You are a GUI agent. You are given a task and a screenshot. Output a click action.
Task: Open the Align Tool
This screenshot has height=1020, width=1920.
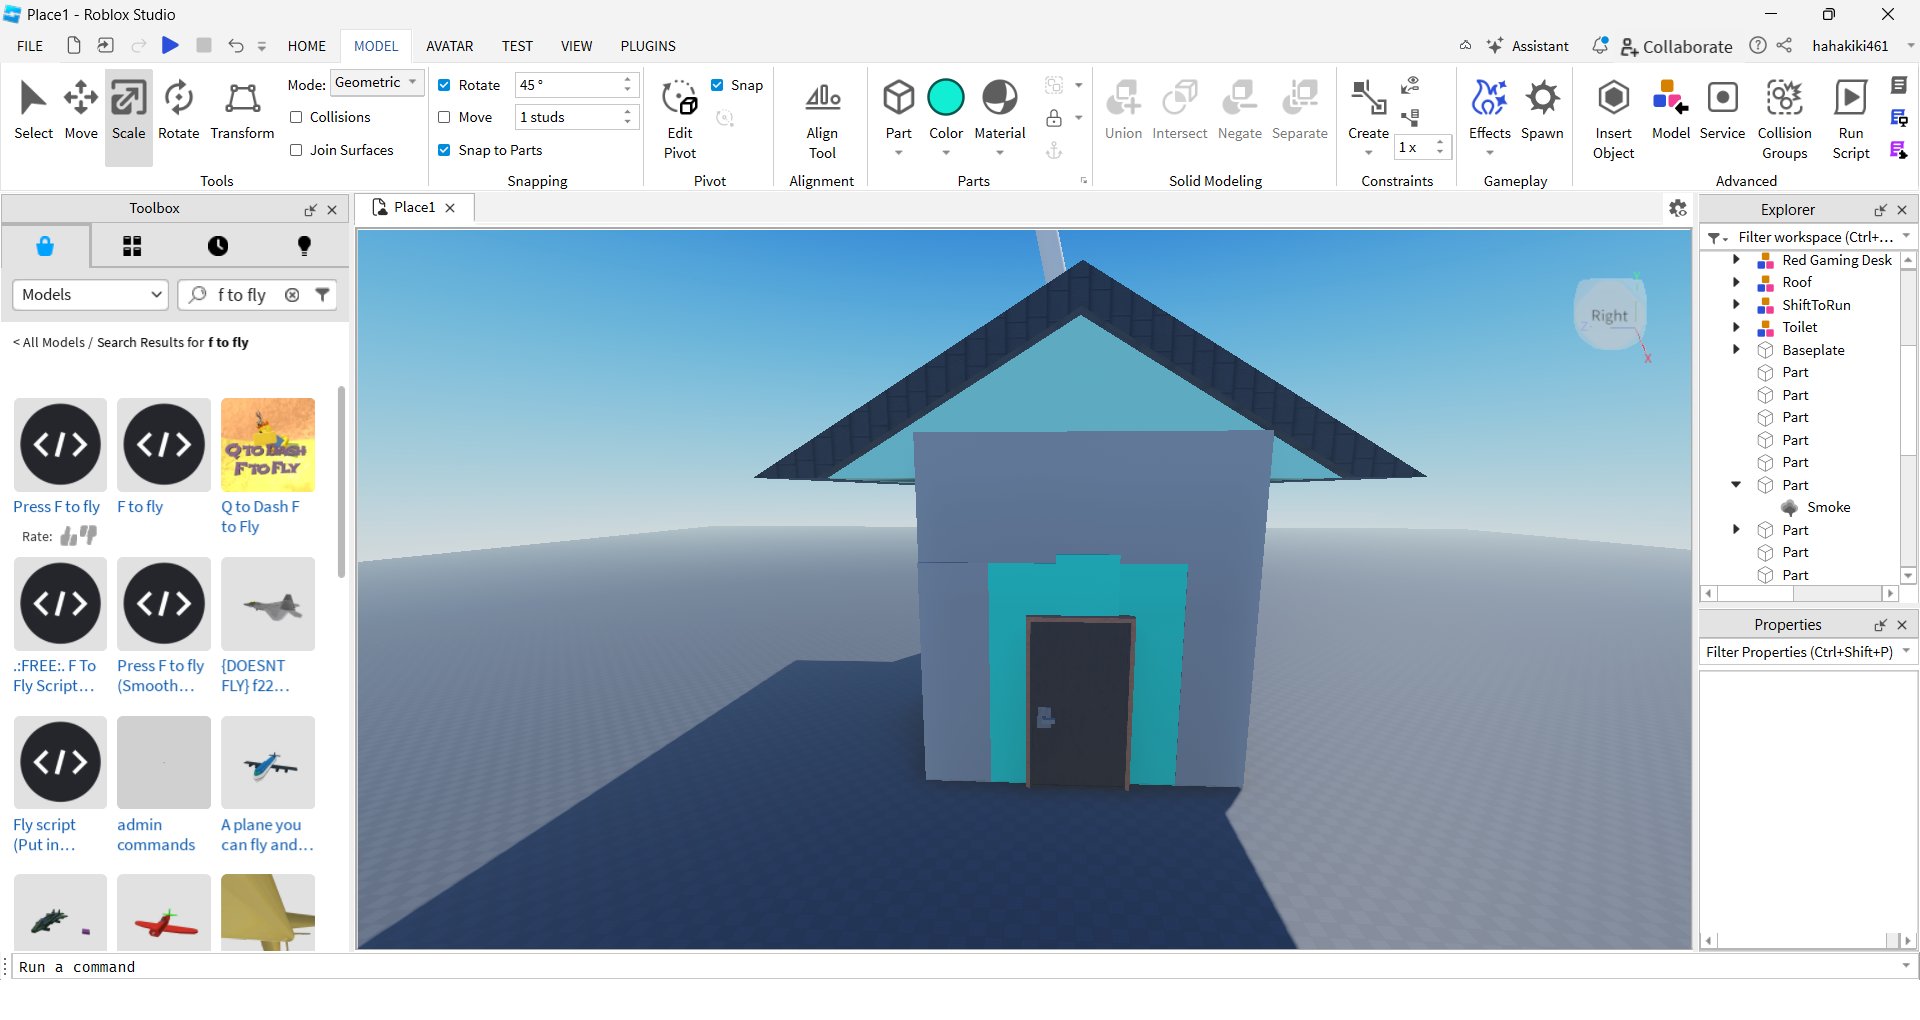[822, 118]
